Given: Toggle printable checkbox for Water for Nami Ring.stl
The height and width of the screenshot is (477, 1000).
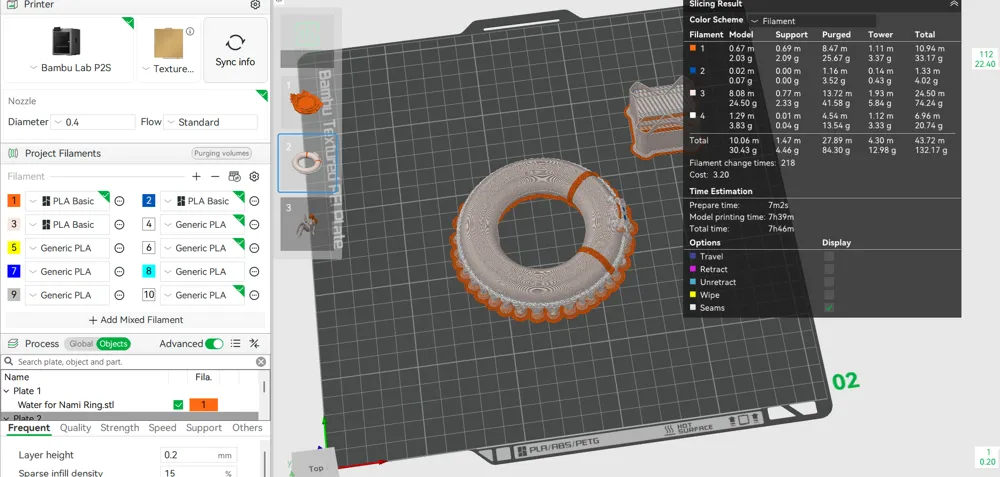Looking at the screenshot, I should click(x=178, y=405).
